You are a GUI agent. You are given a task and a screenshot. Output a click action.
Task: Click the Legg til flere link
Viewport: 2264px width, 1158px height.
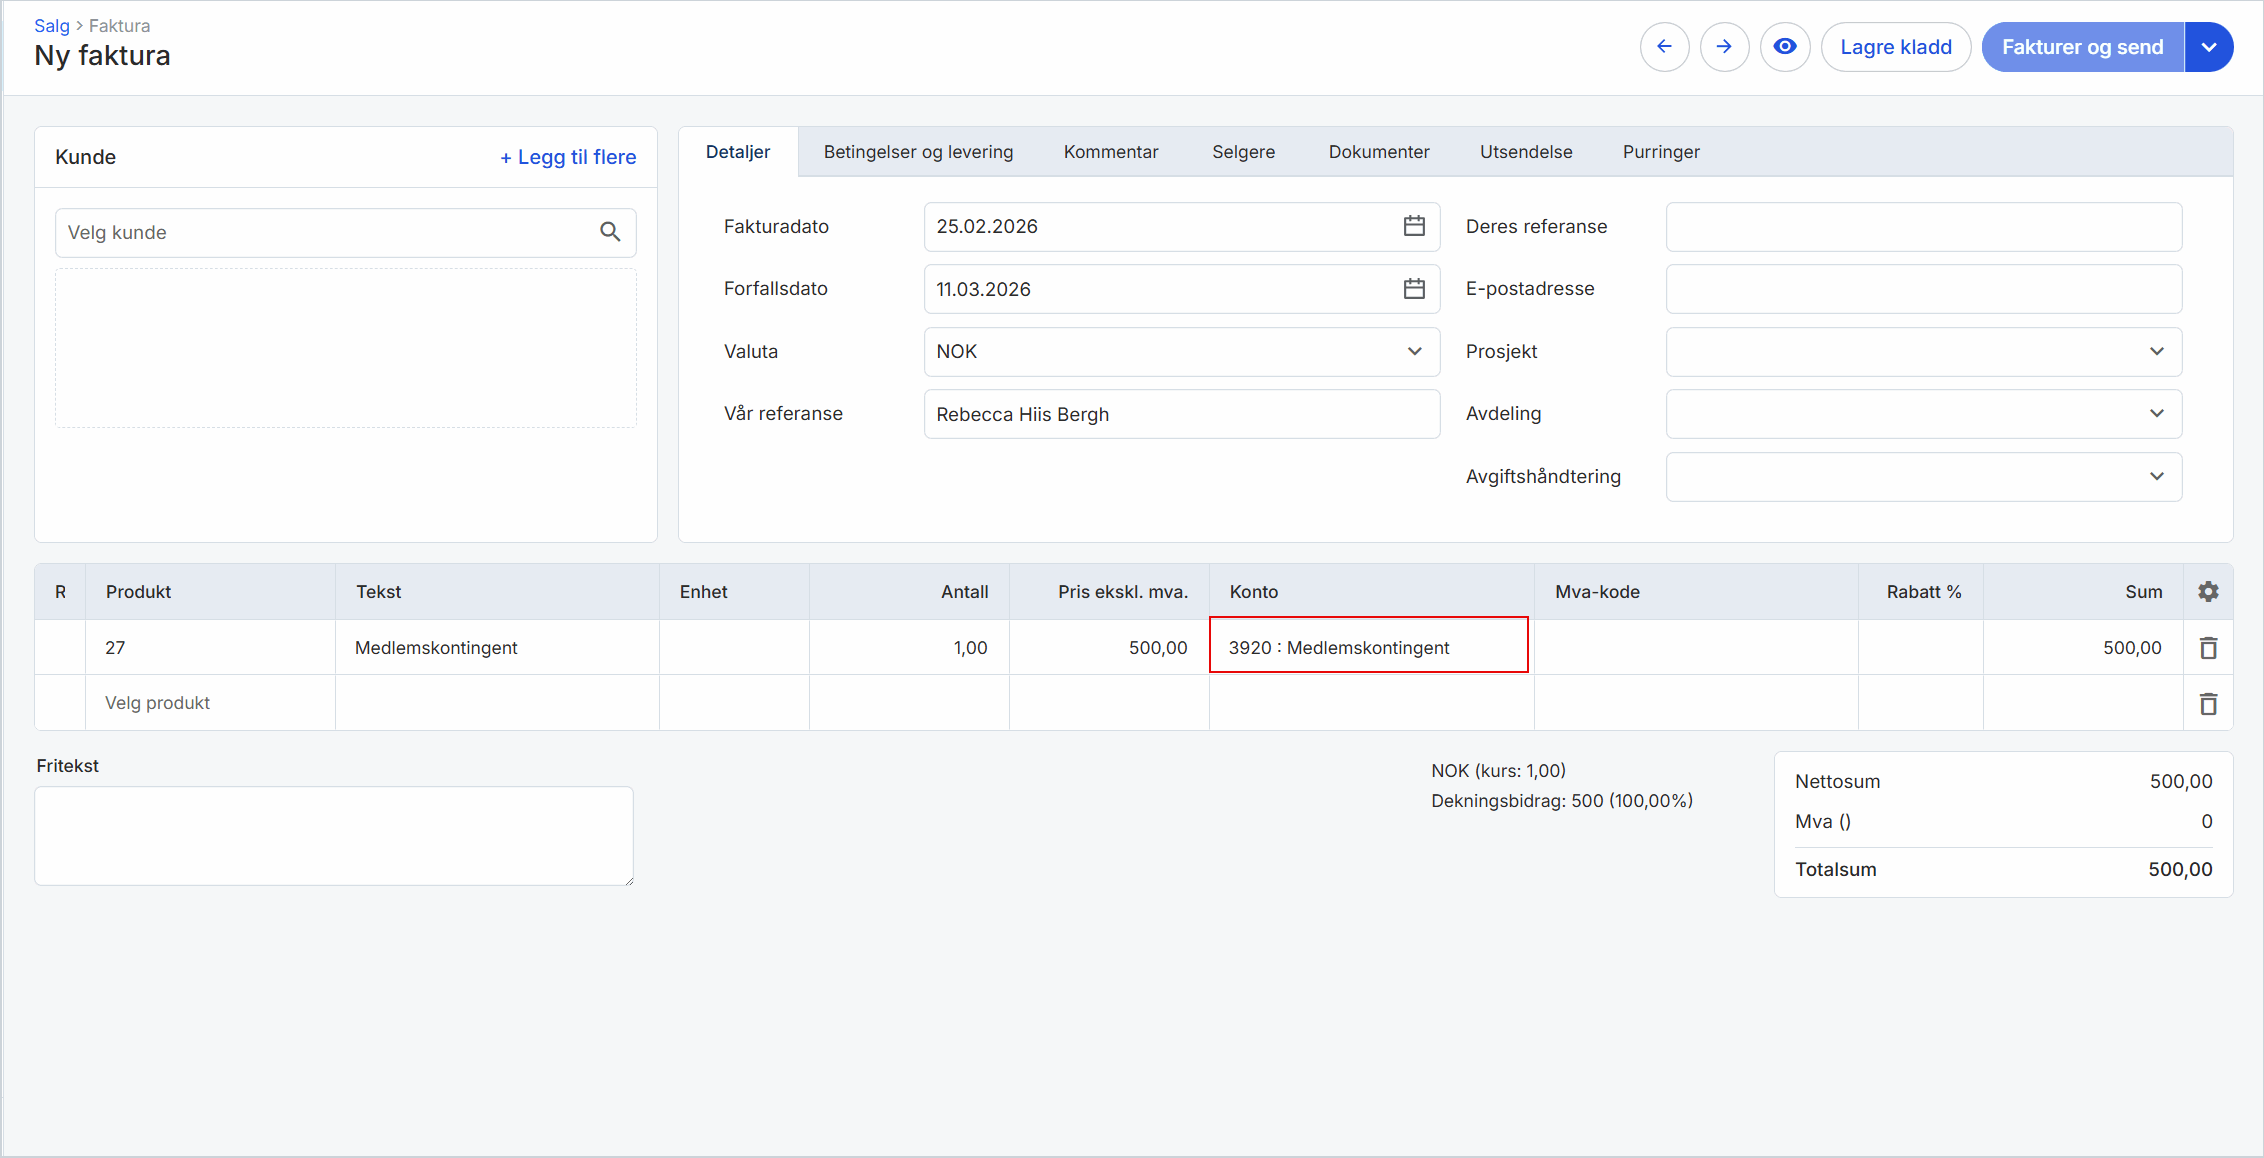(568, 157)
